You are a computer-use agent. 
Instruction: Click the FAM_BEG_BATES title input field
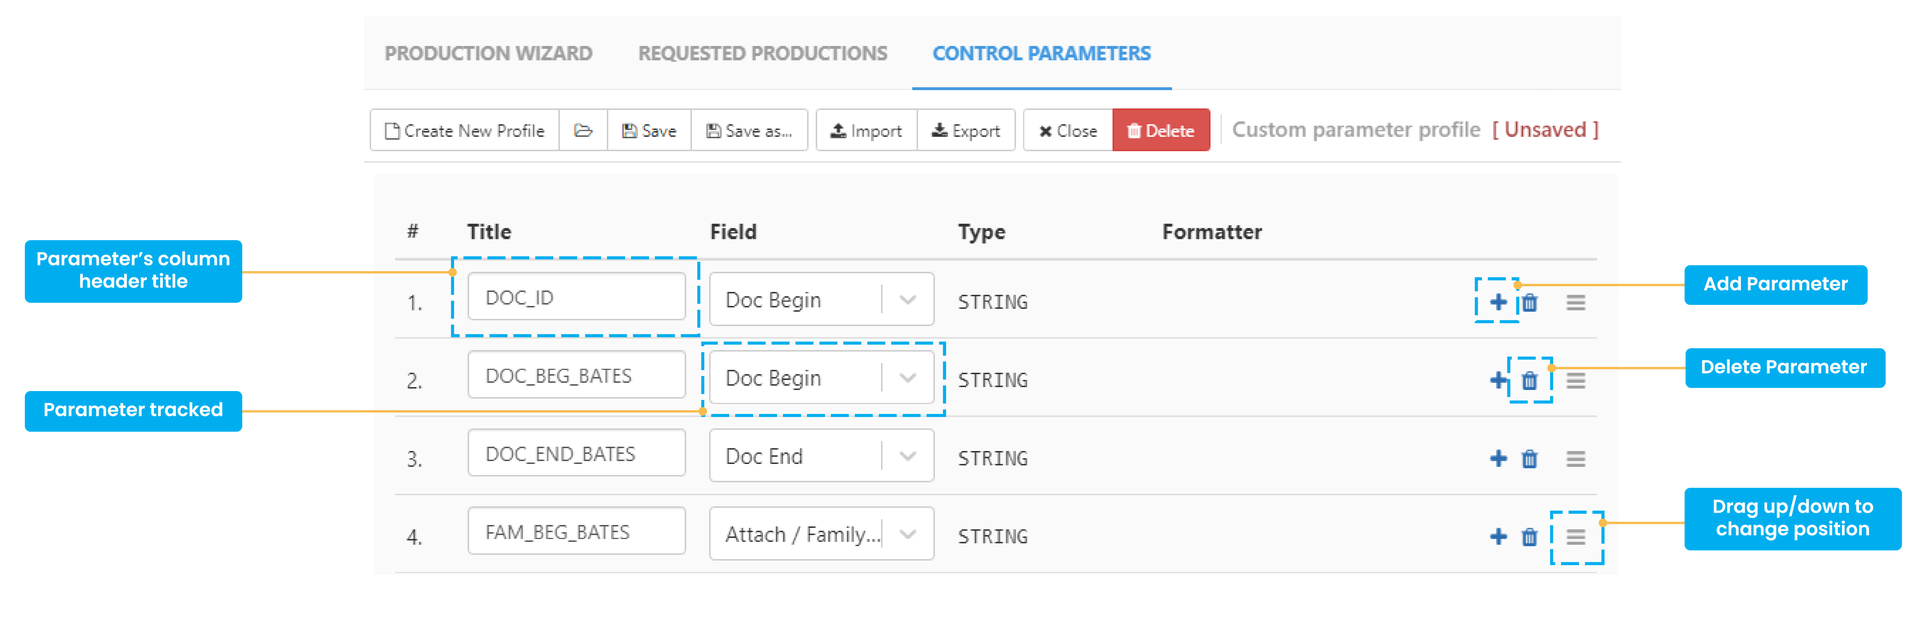(576, 531)
